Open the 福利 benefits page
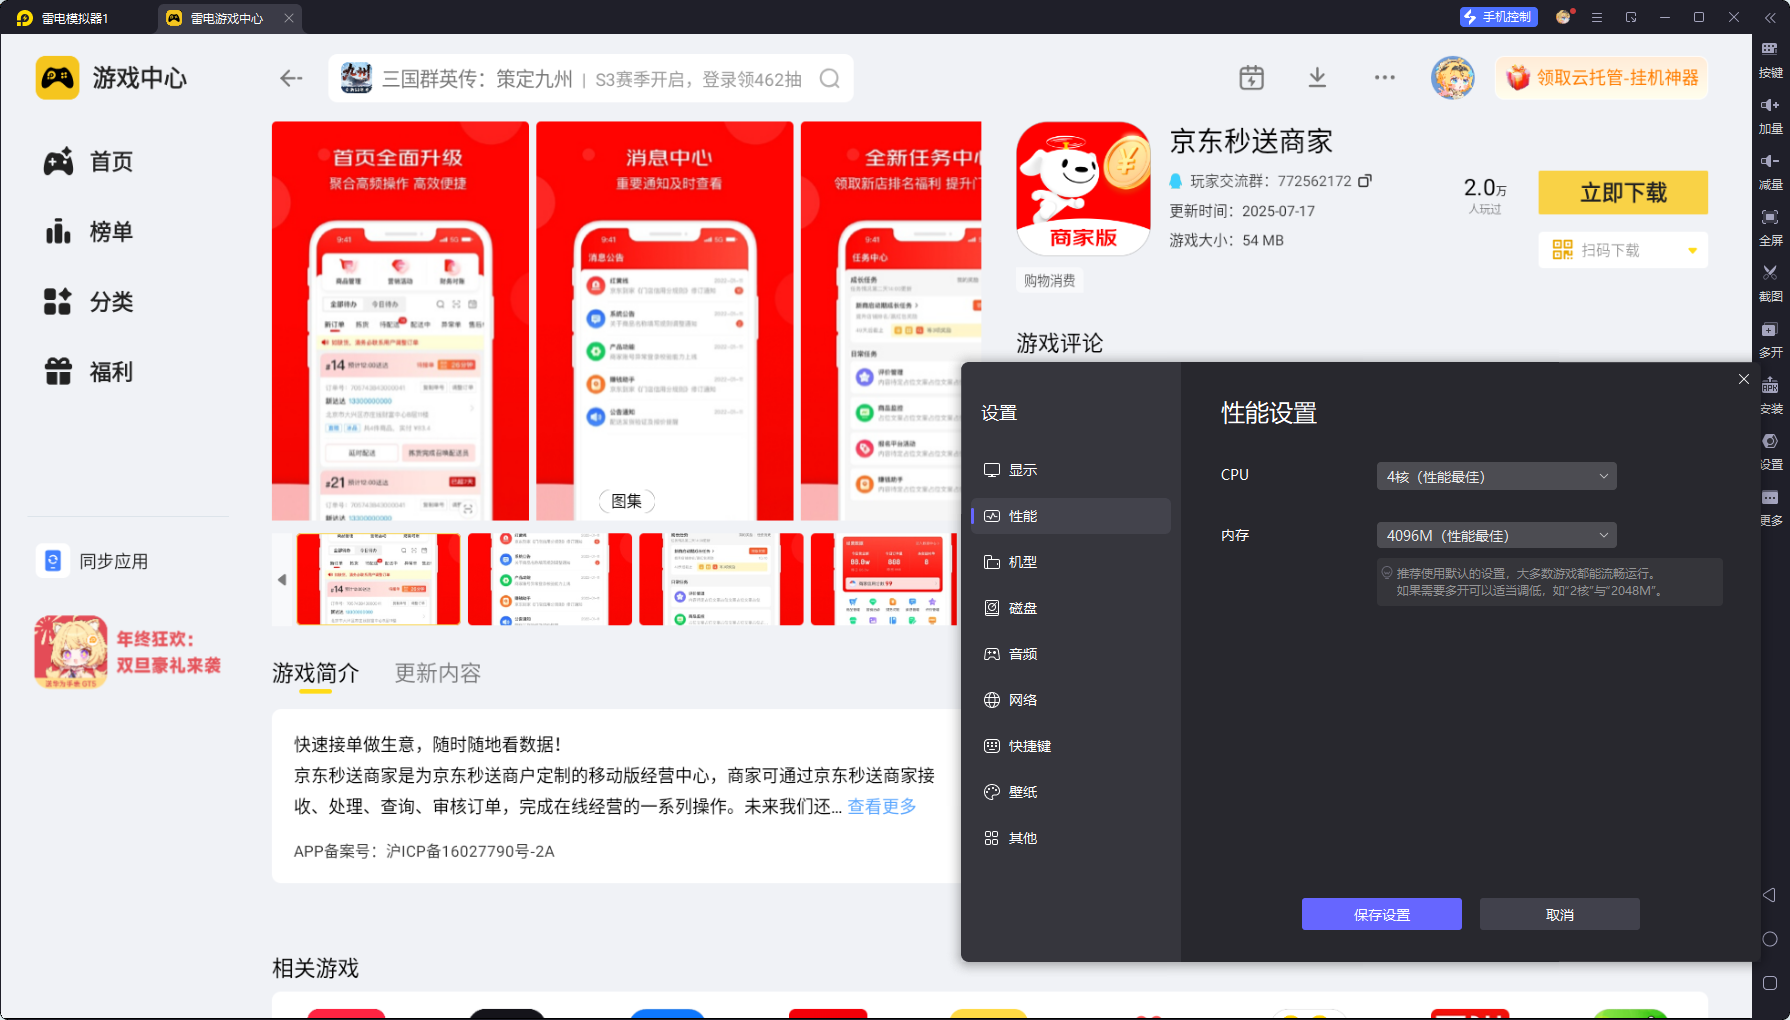1790x1020 pixels. coord(88,372)
